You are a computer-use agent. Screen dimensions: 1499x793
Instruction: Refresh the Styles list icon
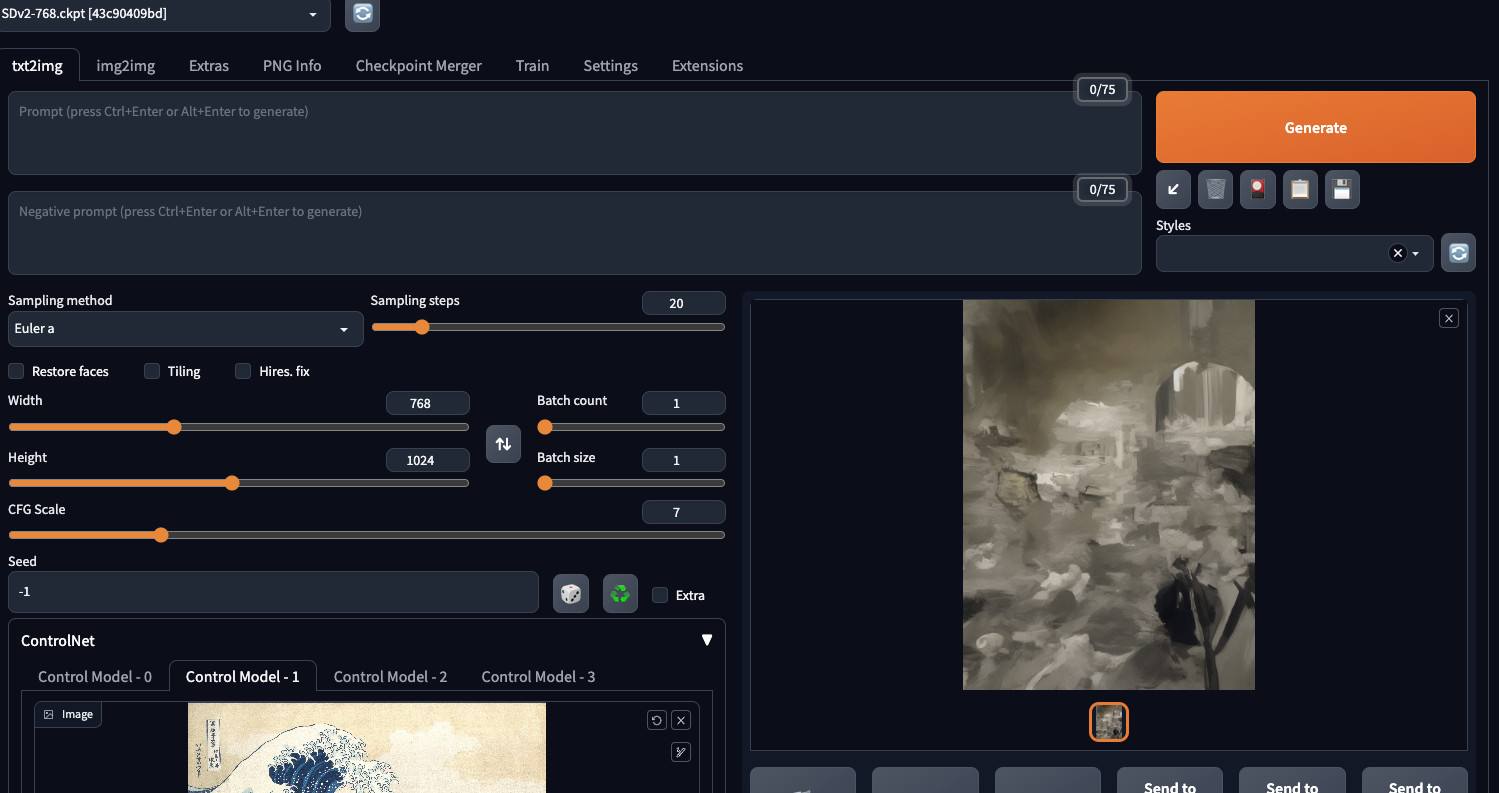tap(1458, 253)
